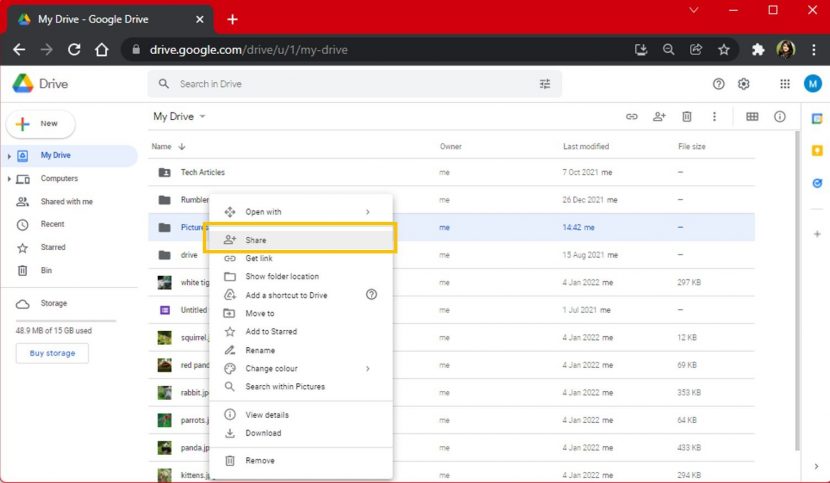This screenshot has width=830, height=483.
Task: Click the Last modified column header
Action: point(586,146)
